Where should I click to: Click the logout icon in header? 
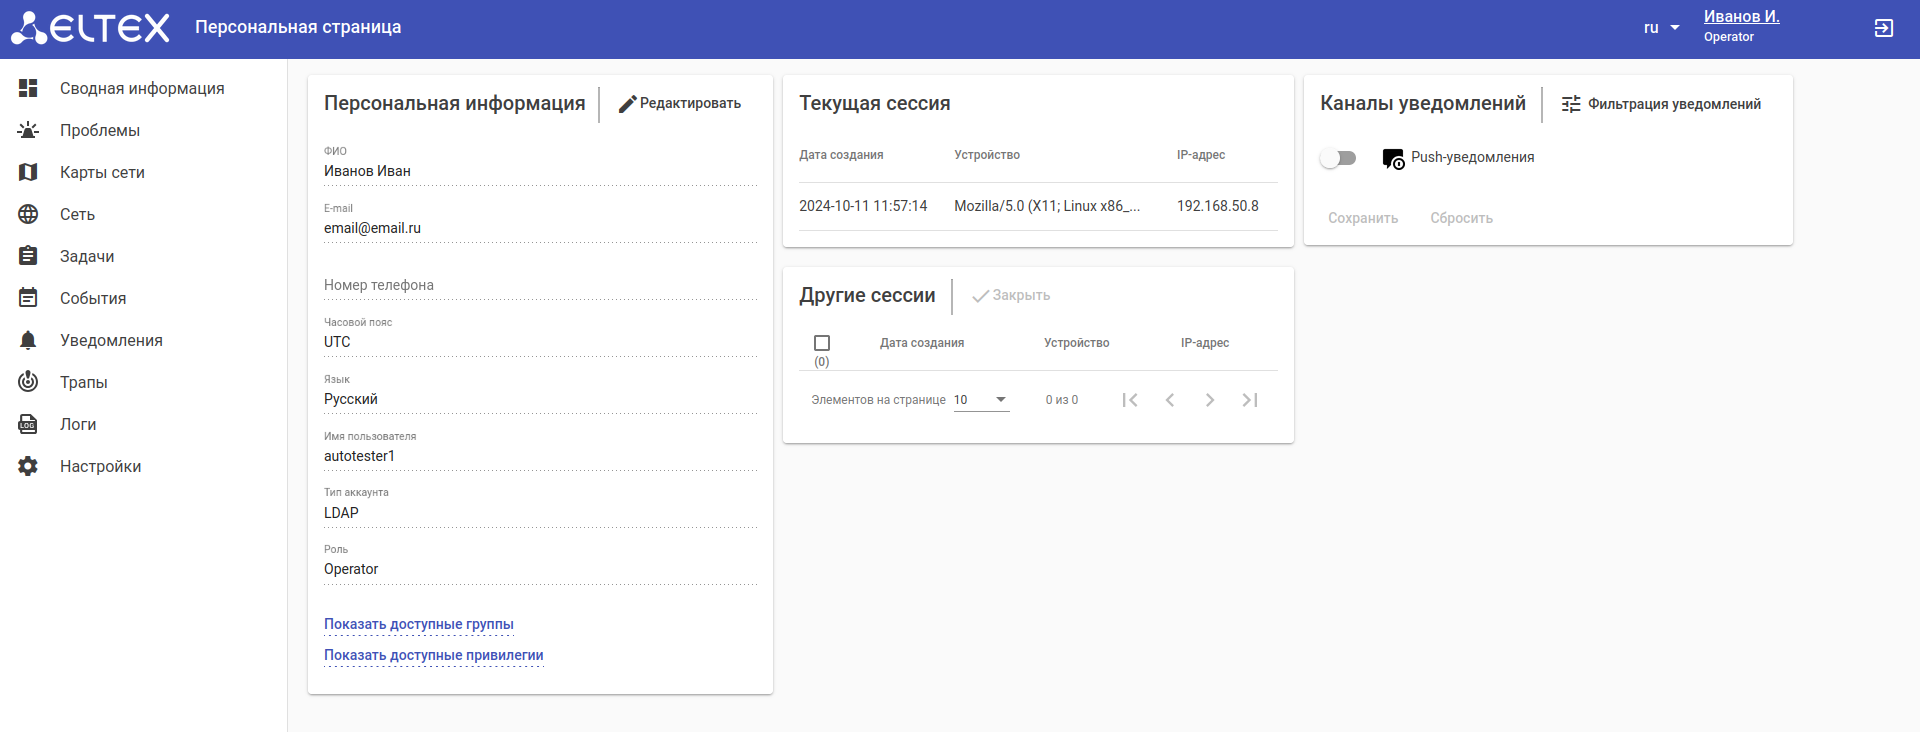[x=1883, y=28]
